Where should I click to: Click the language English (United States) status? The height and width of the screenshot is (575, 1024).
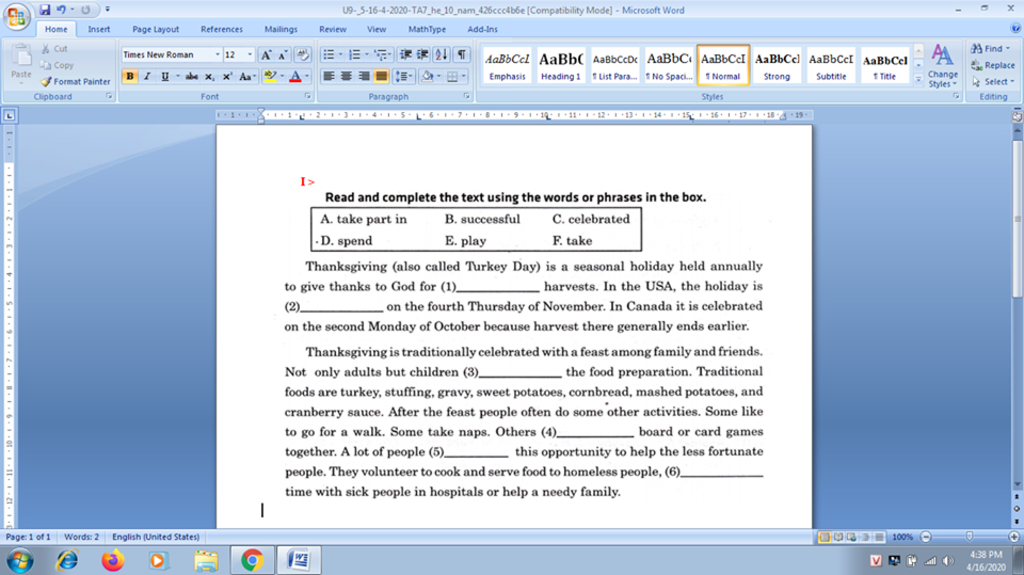tap(155, 537)
